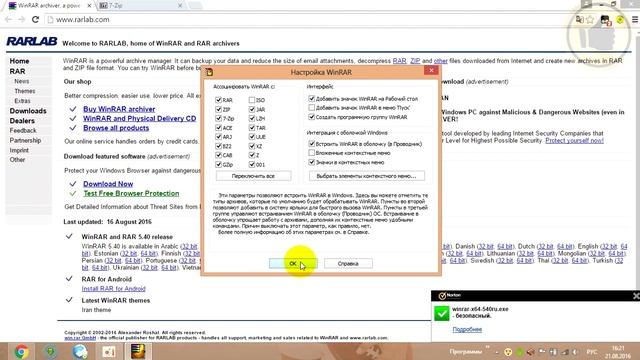Toggle UUE association checkbox

tap(252, 137)
